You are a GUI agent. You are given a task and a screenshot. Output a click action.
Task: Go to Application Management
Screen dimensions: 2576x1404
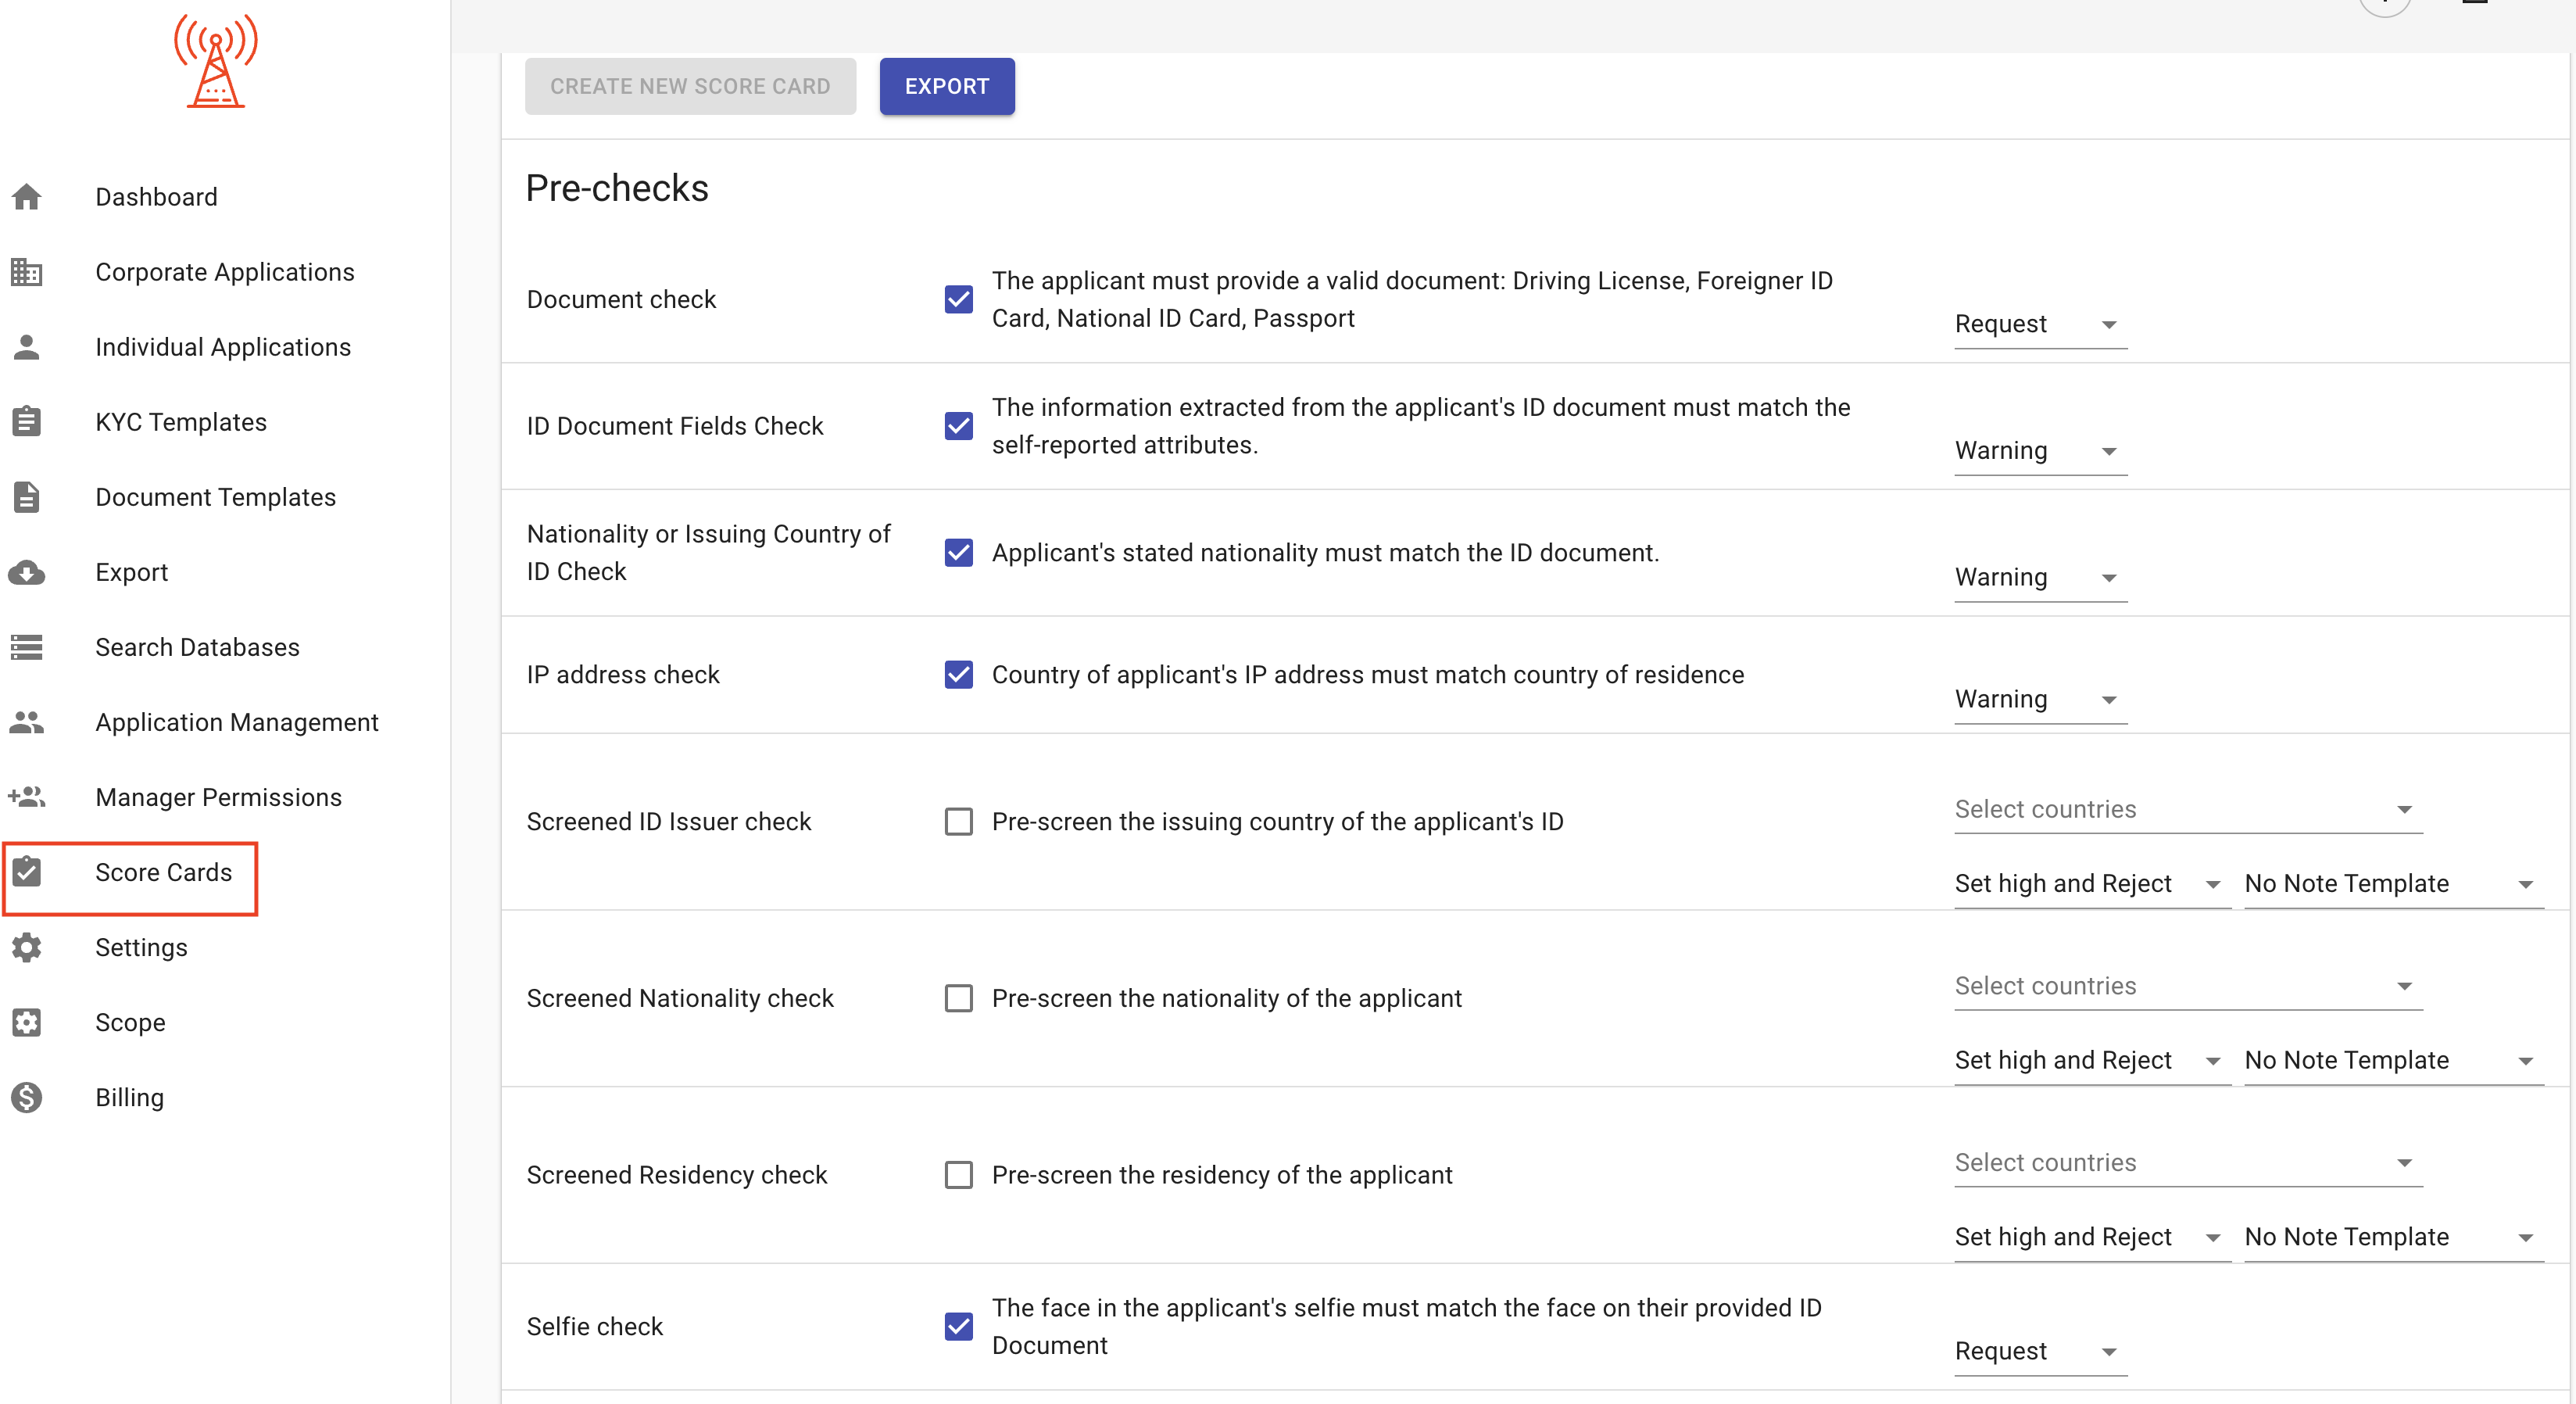pos(237,722)
